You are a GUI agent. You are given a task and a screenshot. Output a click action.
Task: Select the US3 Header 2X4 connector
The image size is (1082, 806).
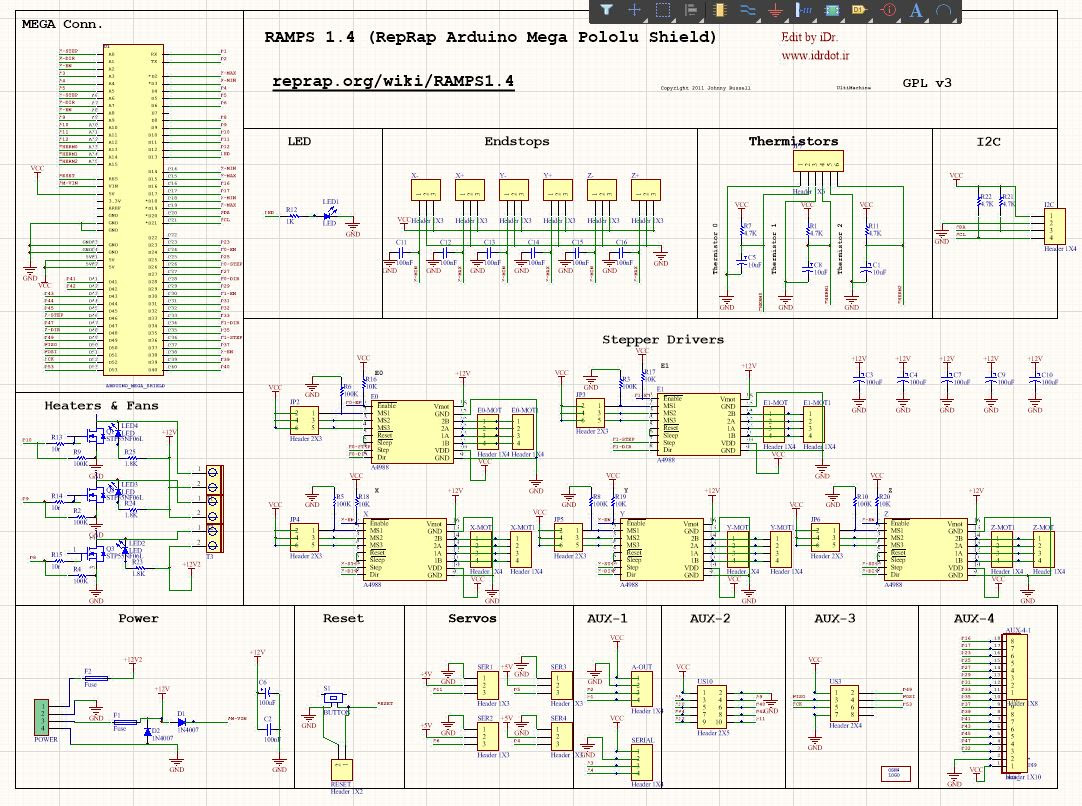845,704
